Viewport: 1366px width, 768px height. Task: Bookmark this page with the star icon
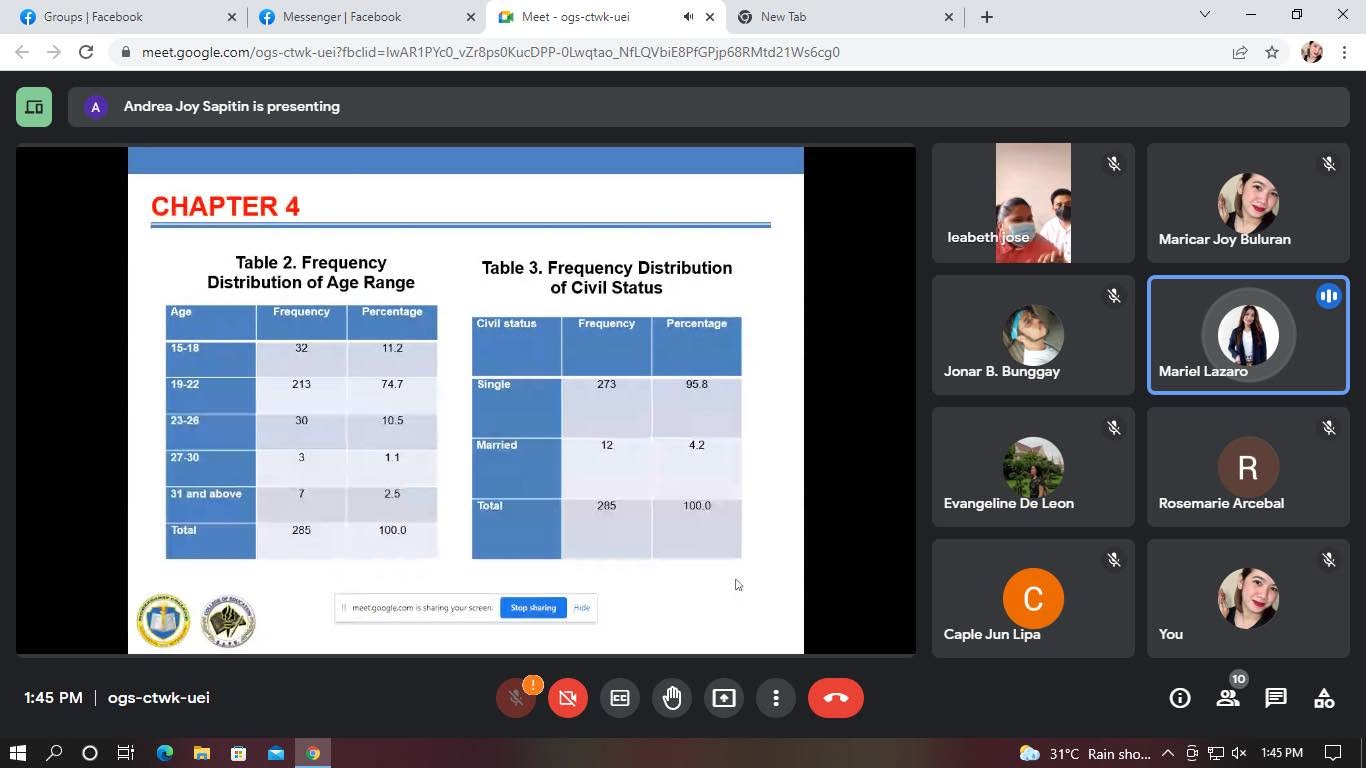[1272, 52]
